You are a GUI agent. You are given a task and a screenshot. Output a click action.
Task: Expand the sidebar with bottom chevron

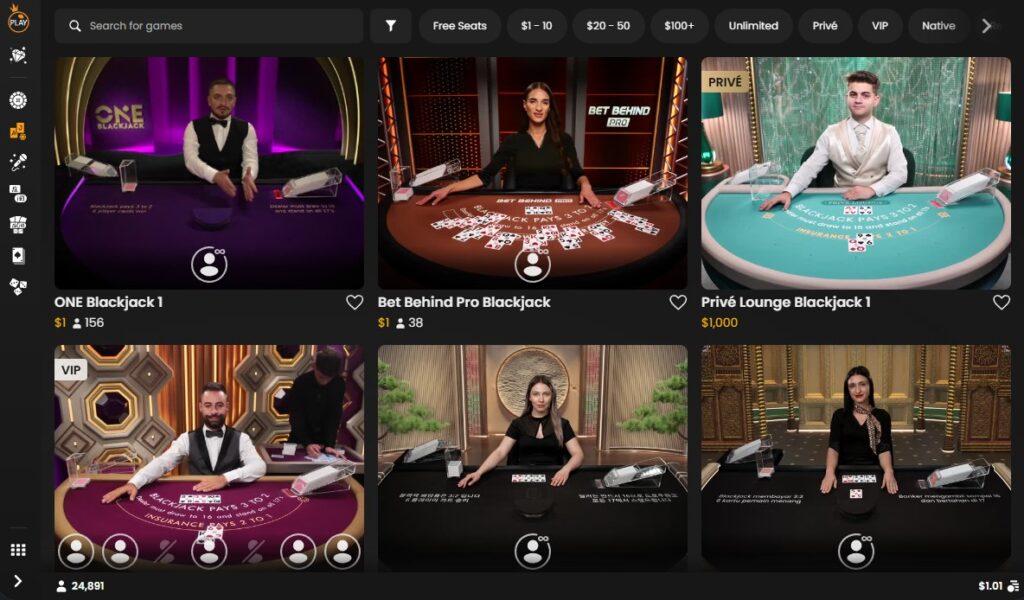pyautogui.click(x=18, y=581)
